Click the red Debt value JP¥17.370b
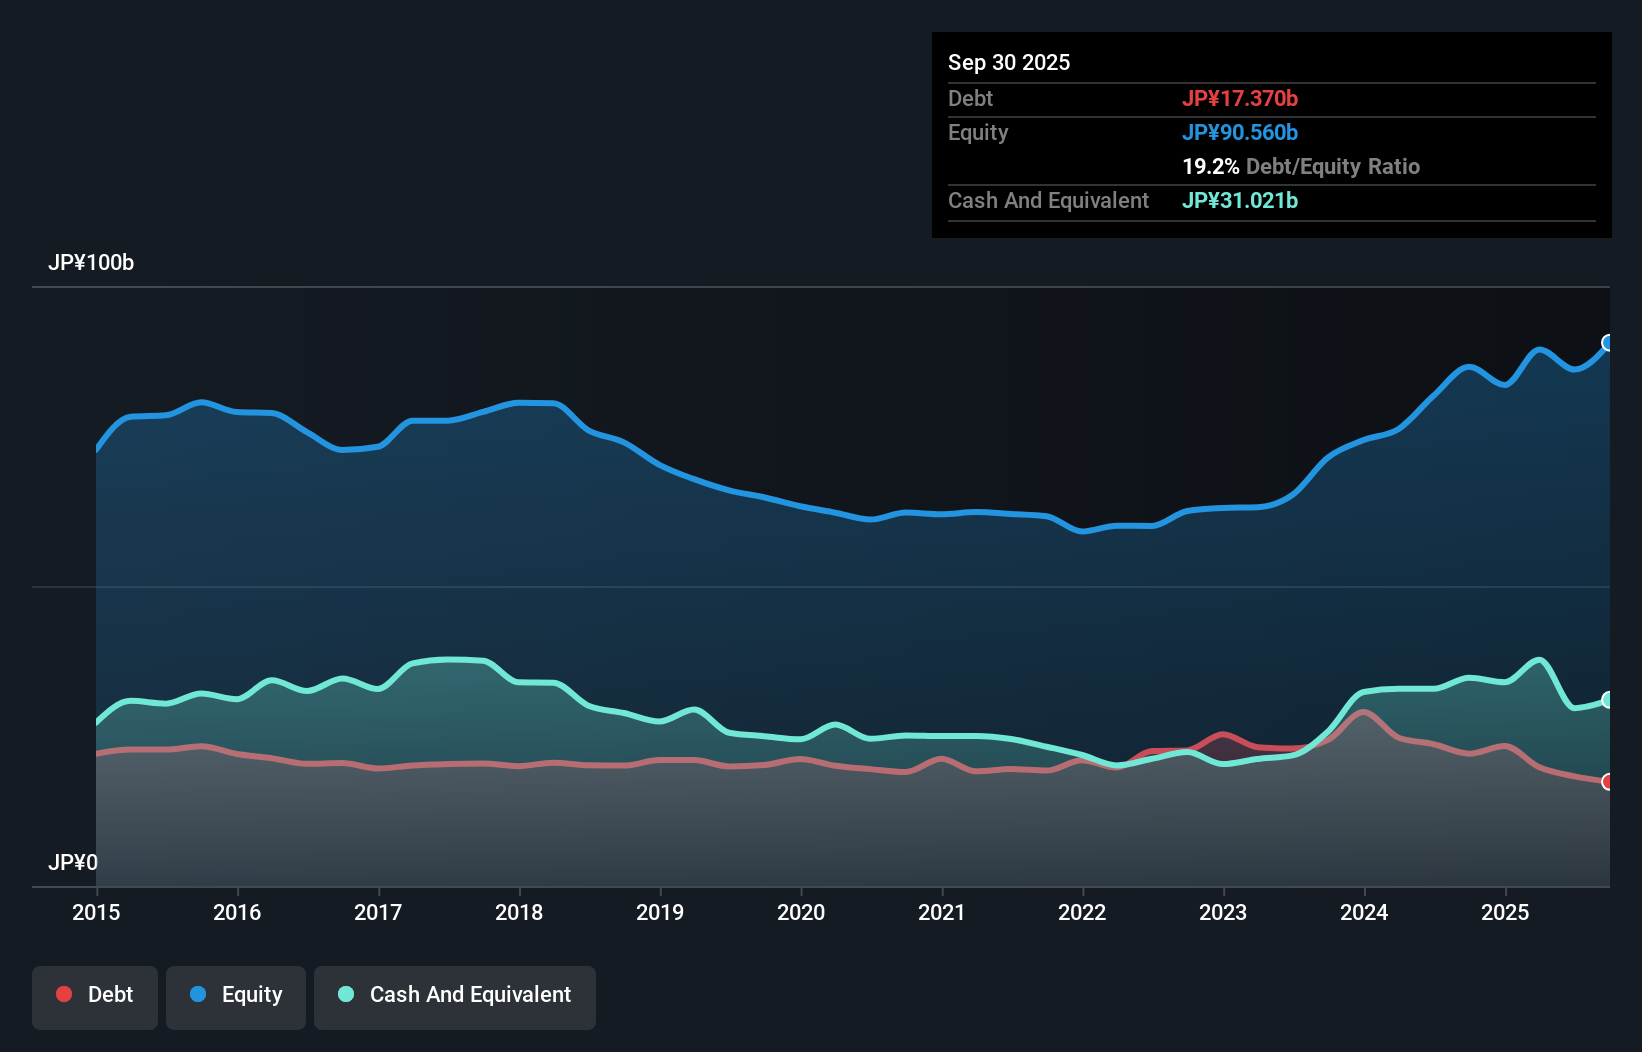Viewport: 1642px width, 1052px height. pyautogui.click(x=1241, y=98)
